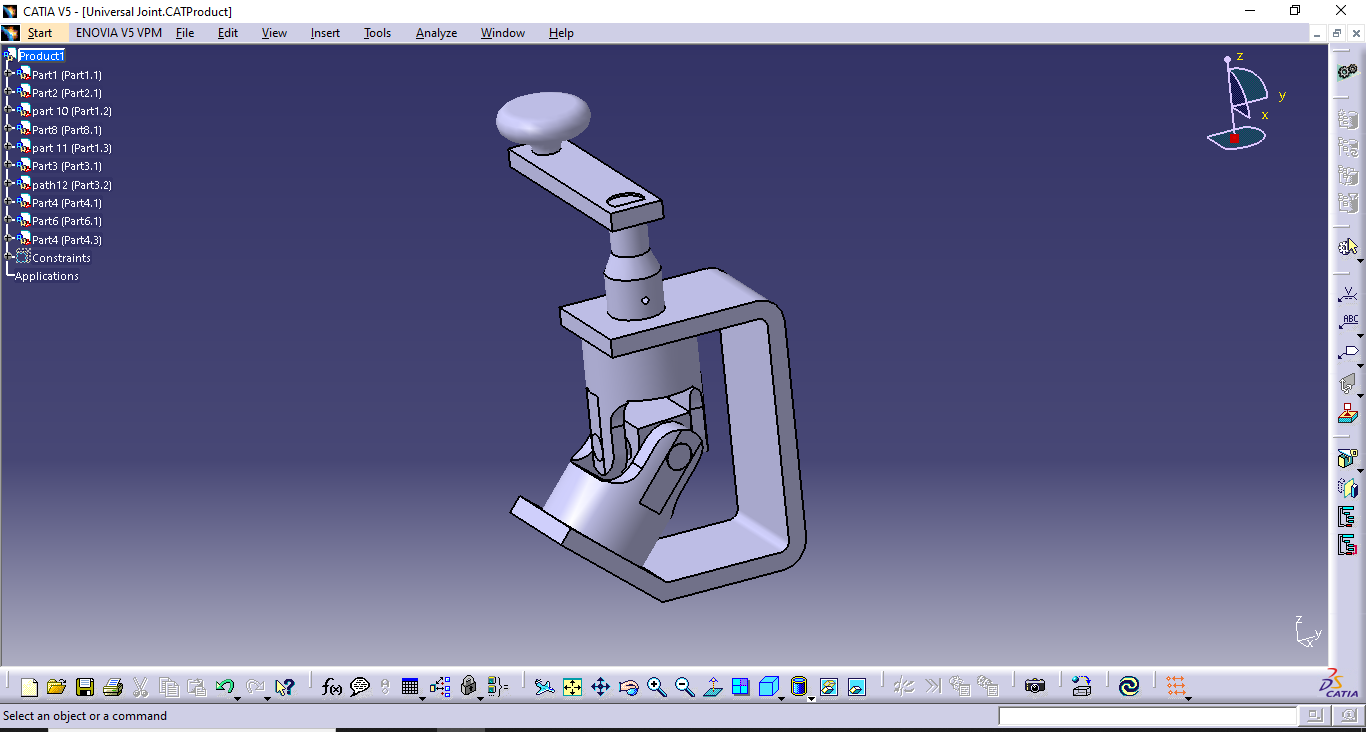The width and height of the screenshot is (1366, 732).
Task: Open the Formula f(x) tool
Action: [x=332, y=687]
